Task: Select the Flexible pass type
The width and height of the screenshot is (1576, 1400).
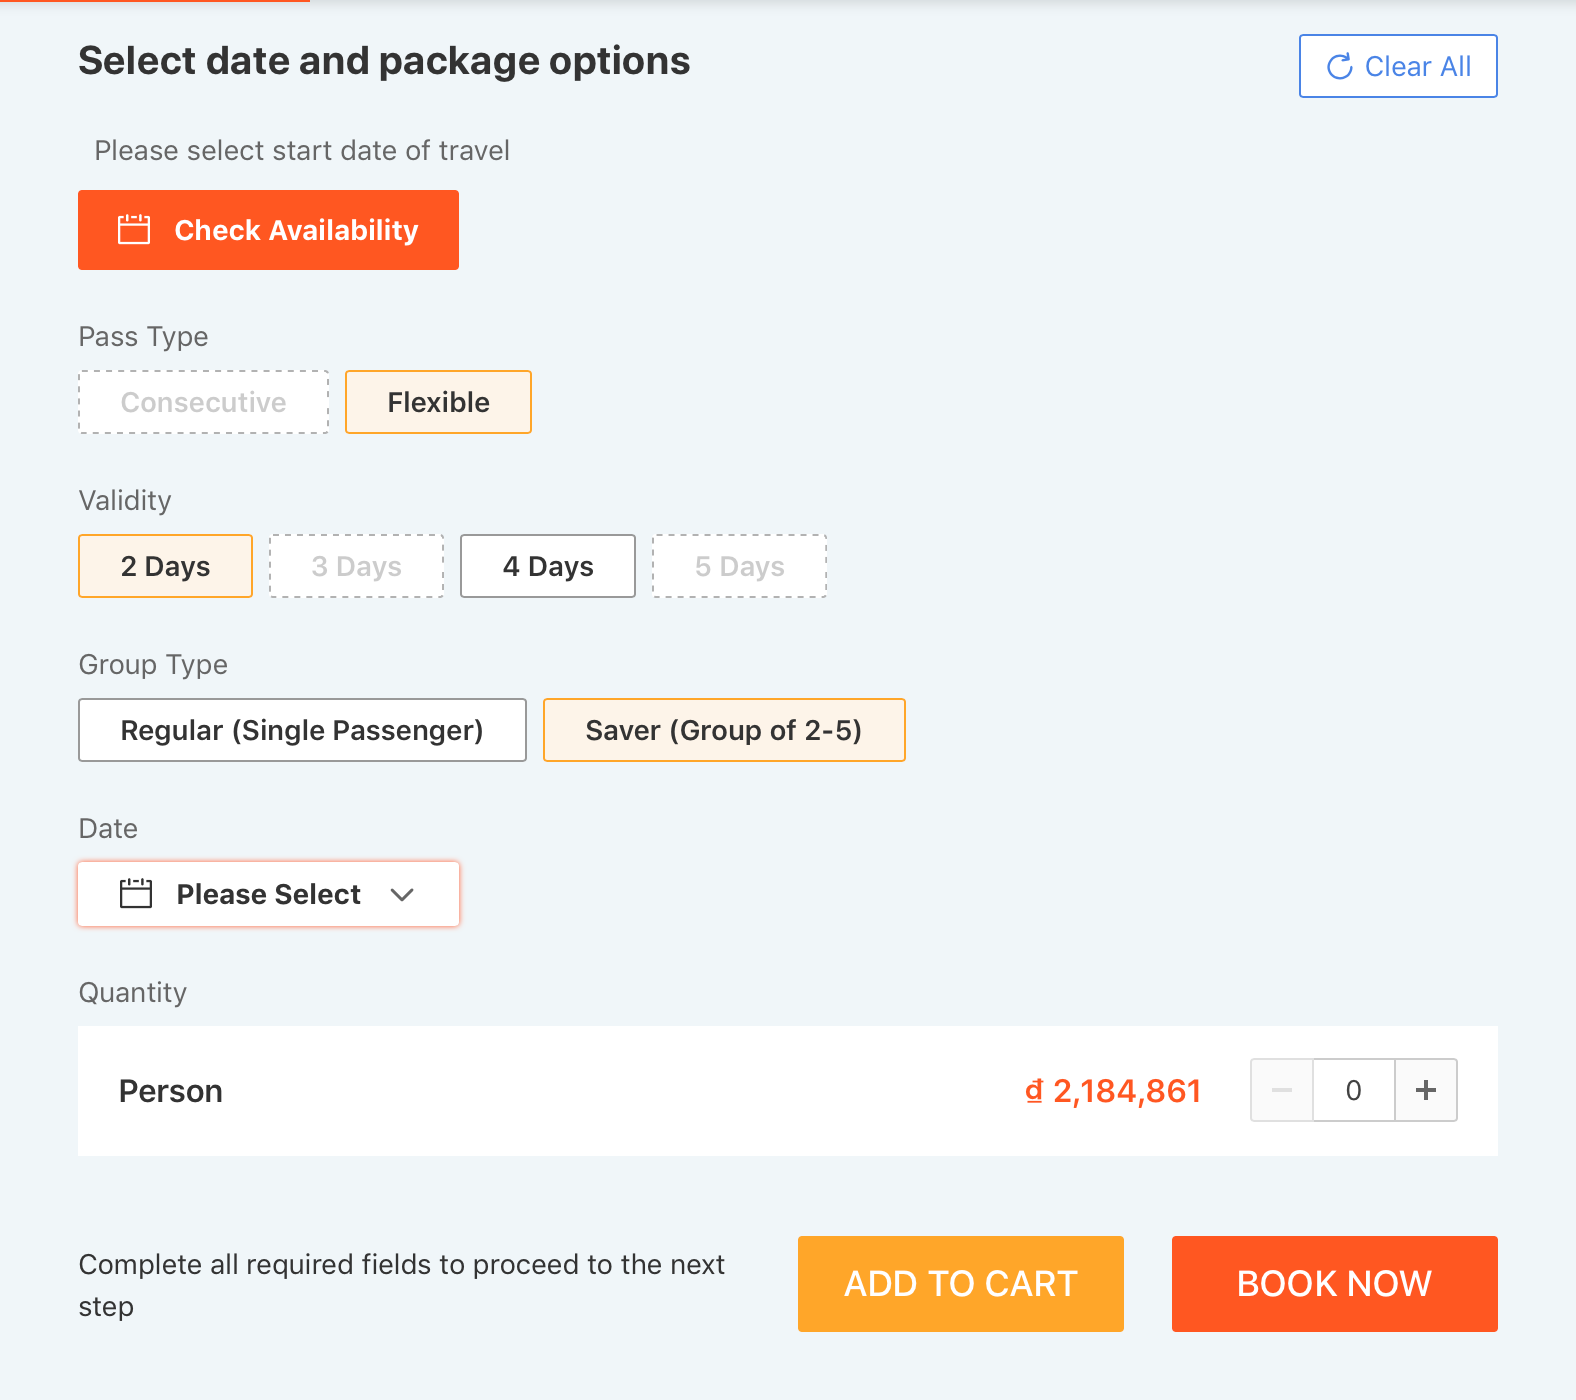Action: pos(438,402)
